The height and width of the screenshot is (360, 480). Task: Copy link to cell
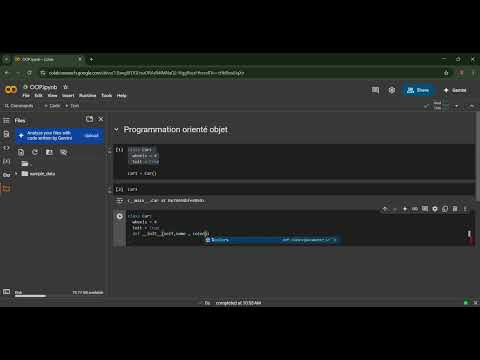[415, 209]
